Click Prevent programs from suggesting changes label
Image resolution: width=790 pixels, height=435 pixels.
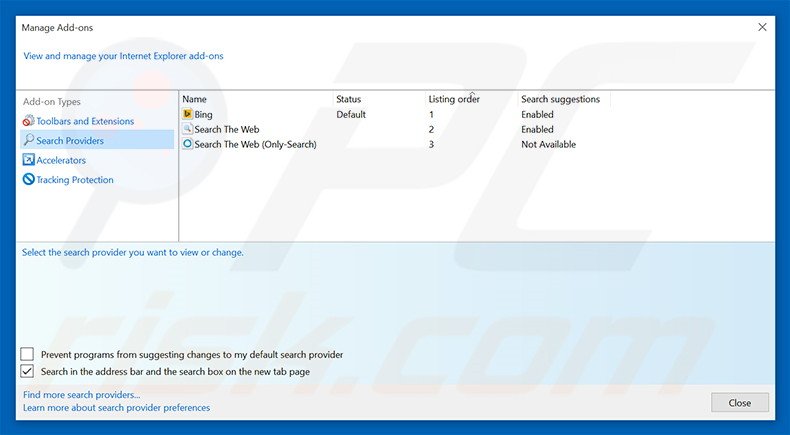(192, 355)
